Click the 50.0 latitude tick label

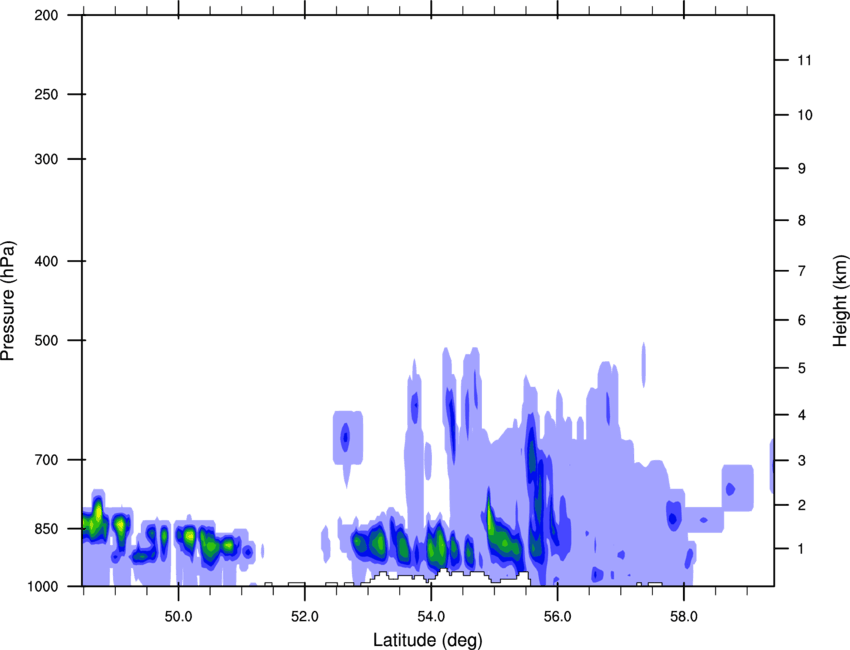pyautogui.click(x=178, y=616)
